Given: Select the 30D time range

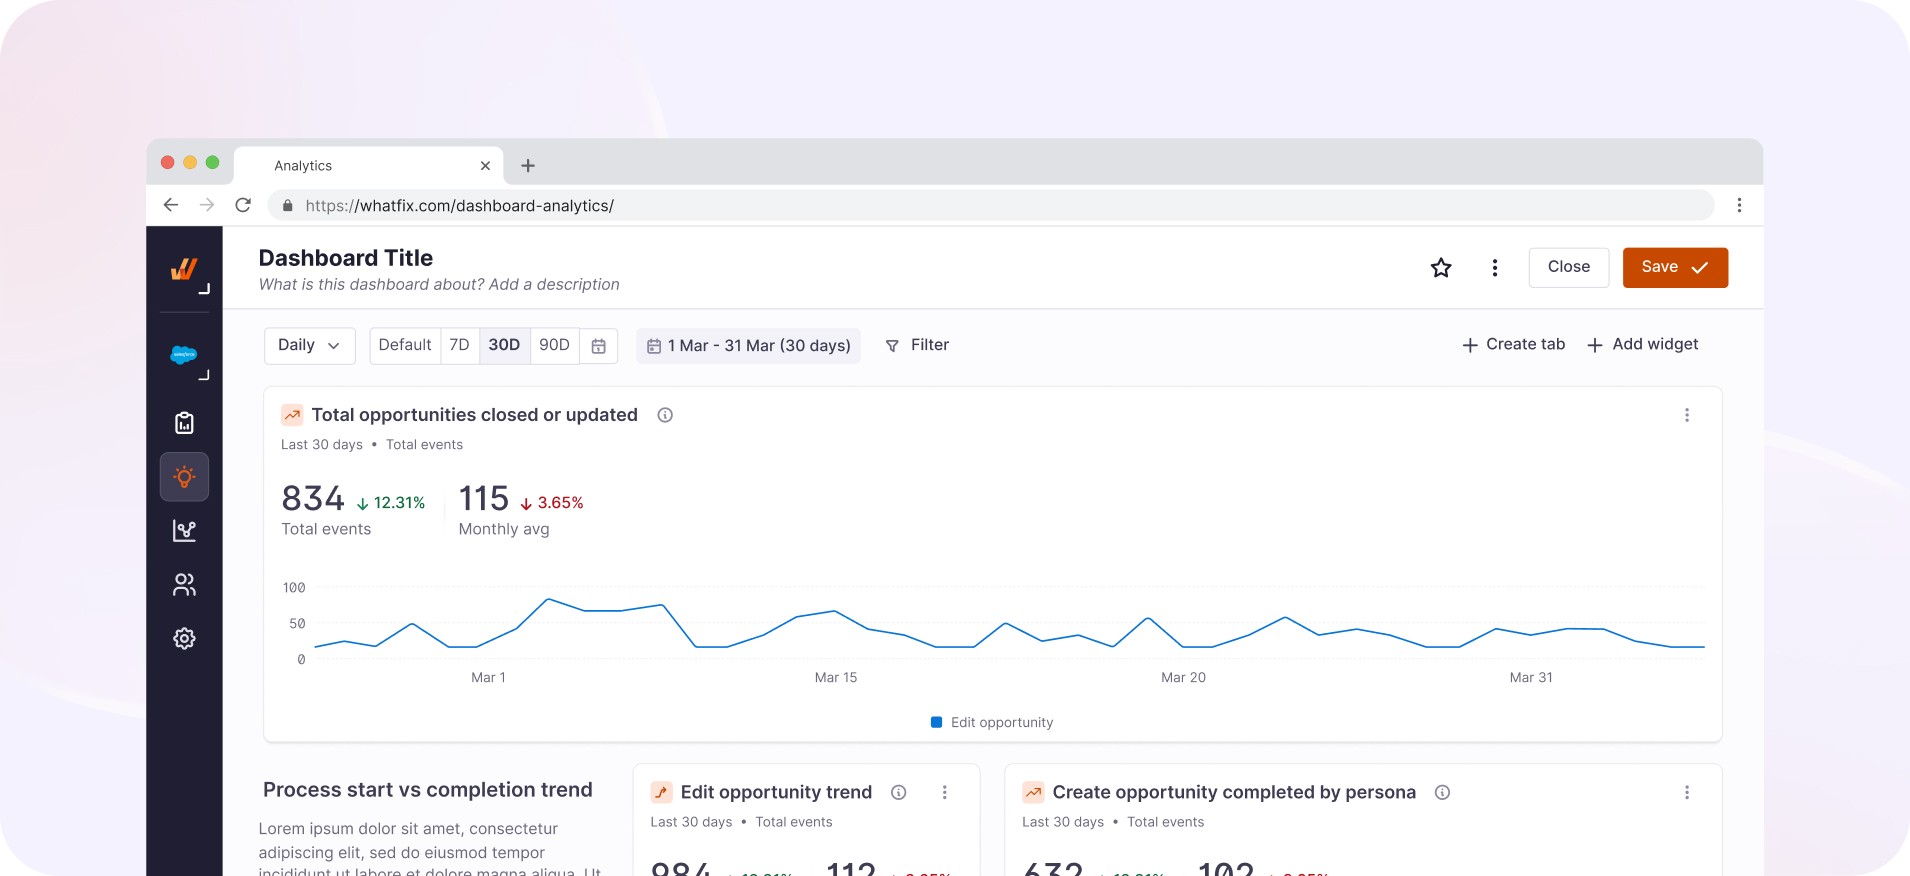Looking at the screenshot, I should click(x=505, y=345).
